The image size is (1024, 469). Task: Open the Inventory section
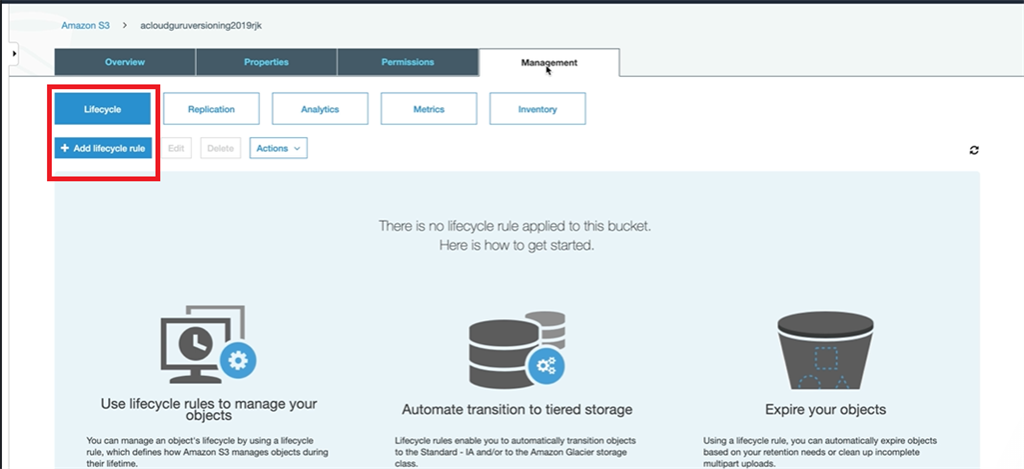(x=537, y=109)
